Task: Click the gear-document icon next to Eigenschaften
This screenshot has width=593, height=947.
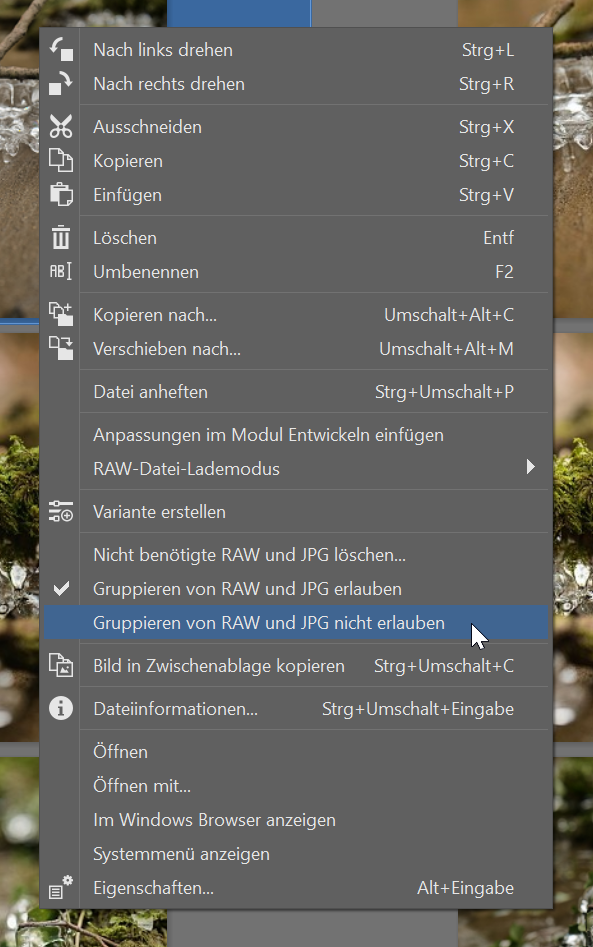Action: (x=60, y=886)
